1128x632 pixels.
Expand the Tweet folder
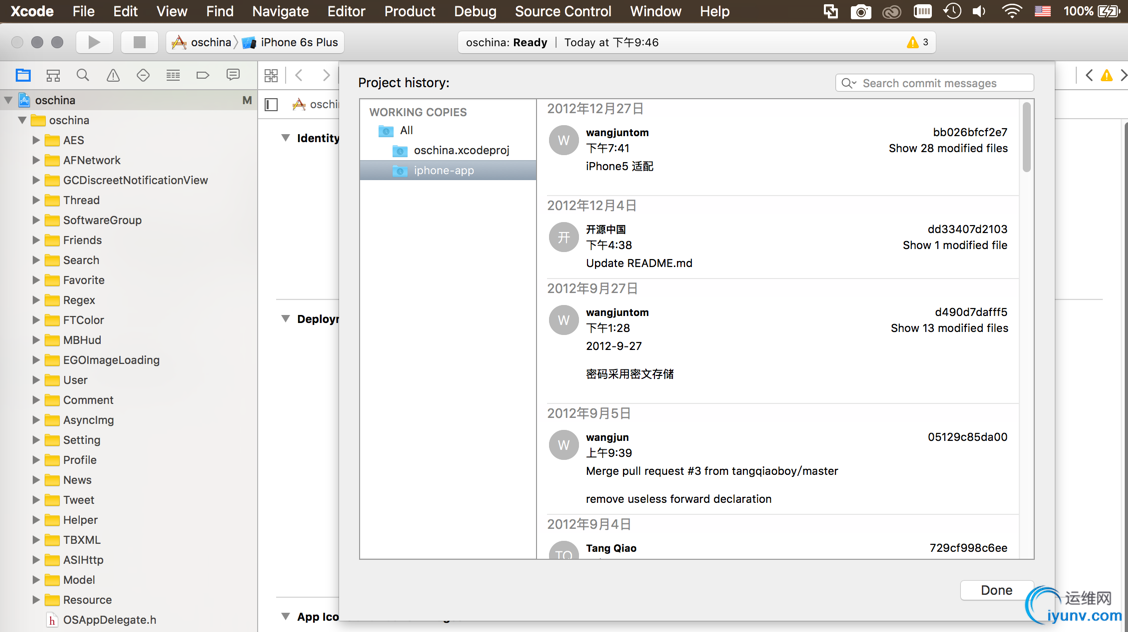[35, 500]
